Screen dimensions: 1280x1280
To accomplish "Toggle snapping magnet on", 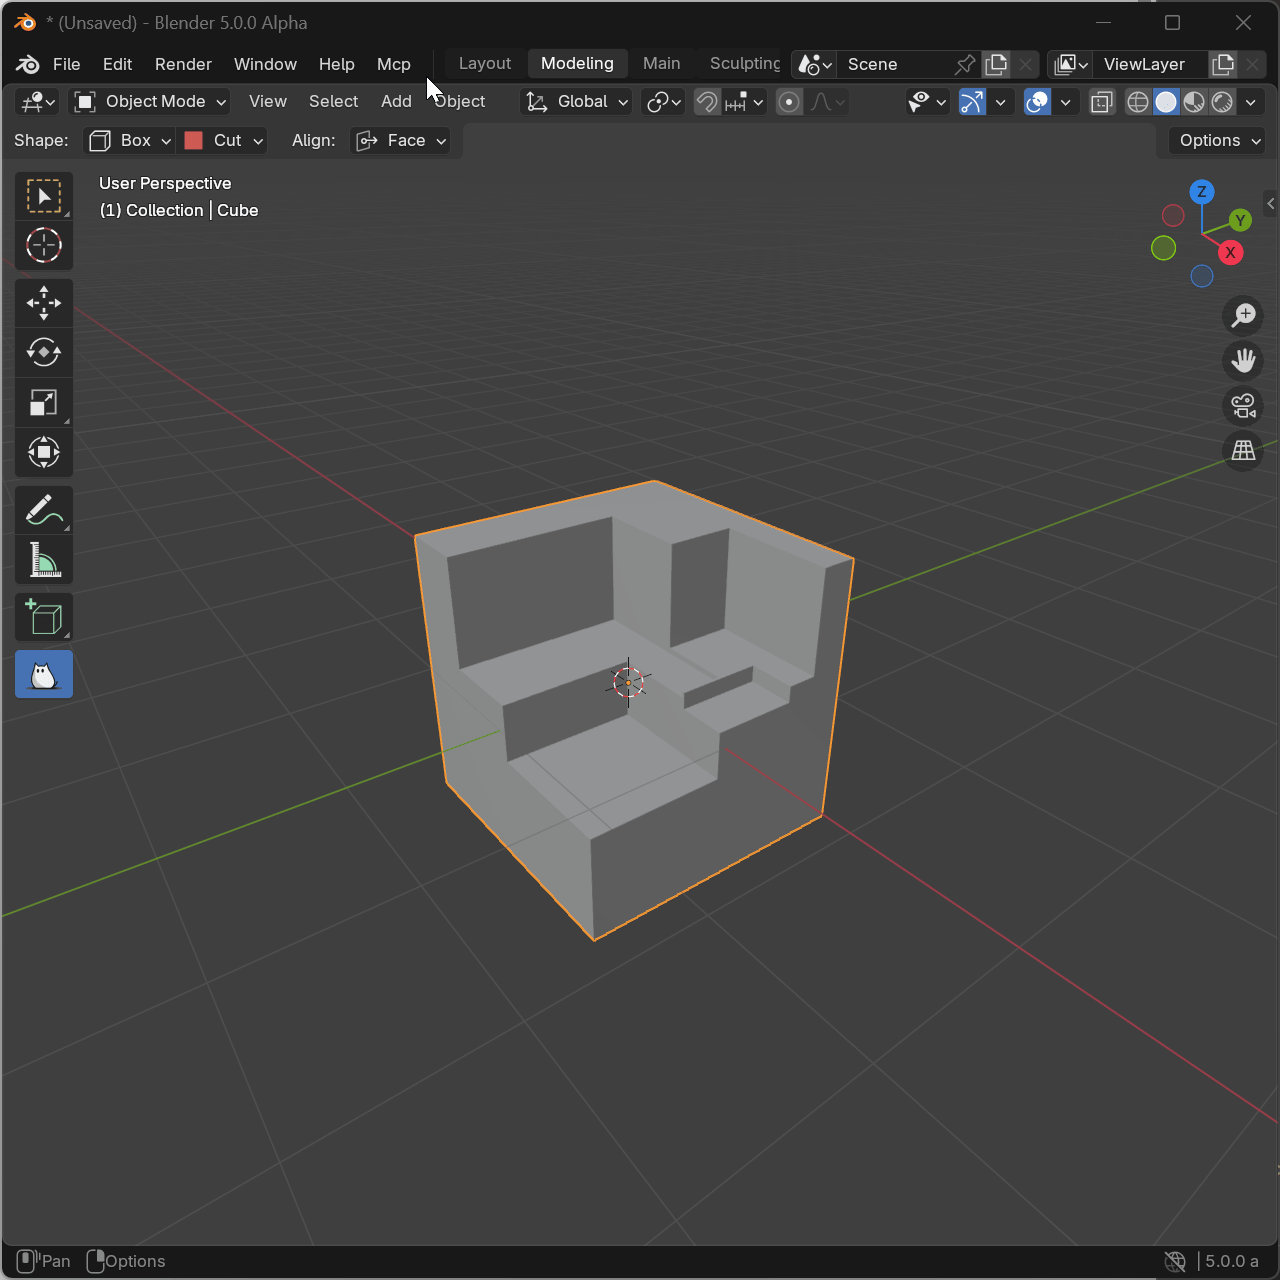I will tap(707, 102).
